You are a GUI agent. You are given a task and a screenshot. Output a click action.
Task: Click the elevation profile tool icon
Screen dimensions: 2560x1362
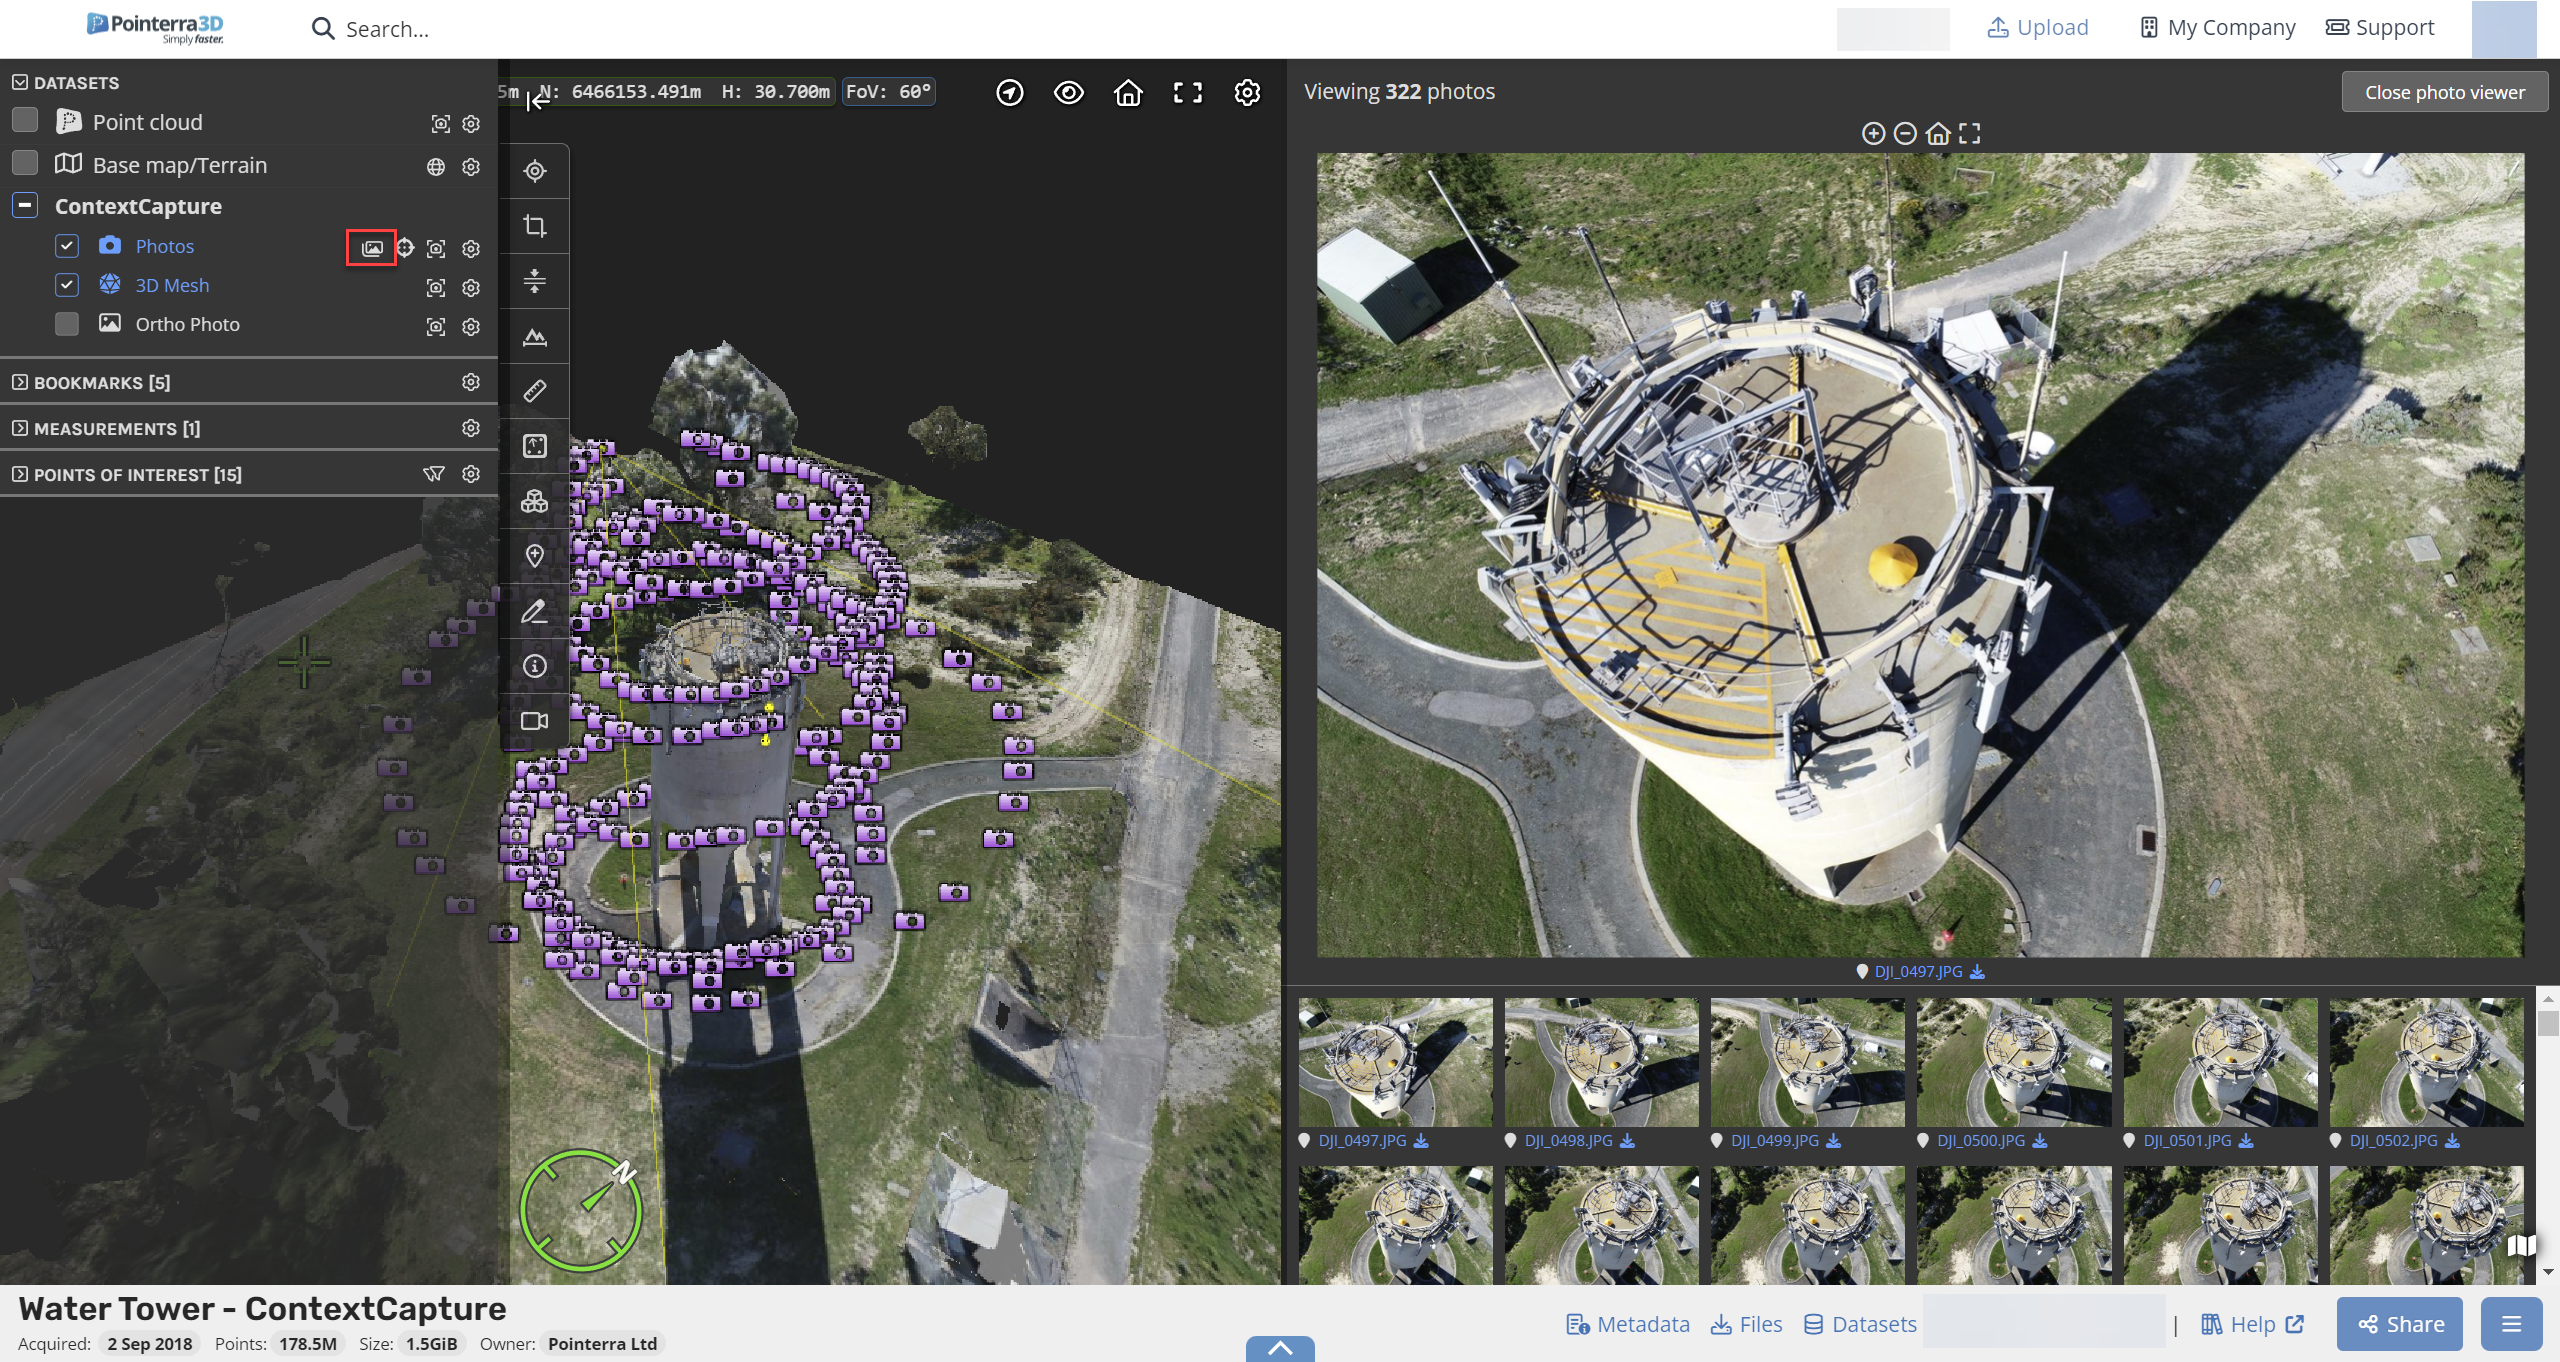coord(535,336)
